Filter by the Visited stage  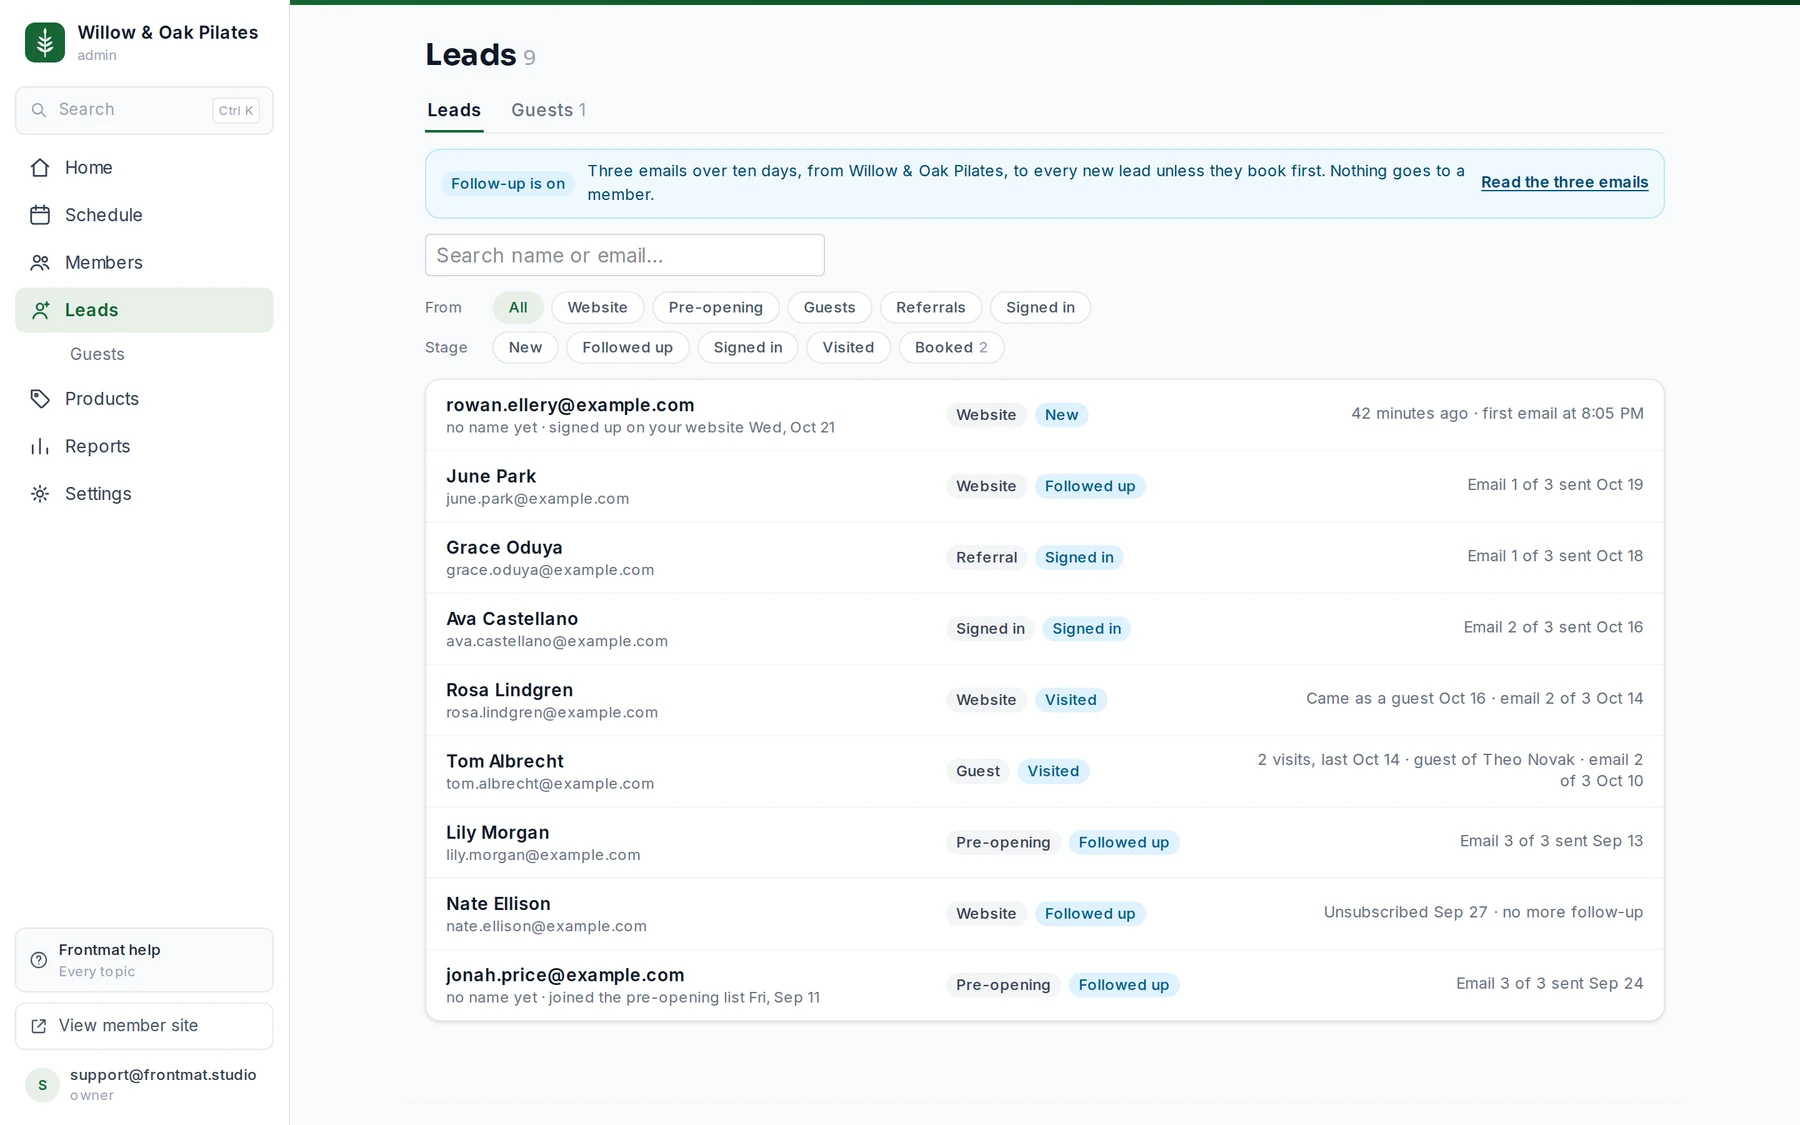pyautogui.click(x=848, y=347)
